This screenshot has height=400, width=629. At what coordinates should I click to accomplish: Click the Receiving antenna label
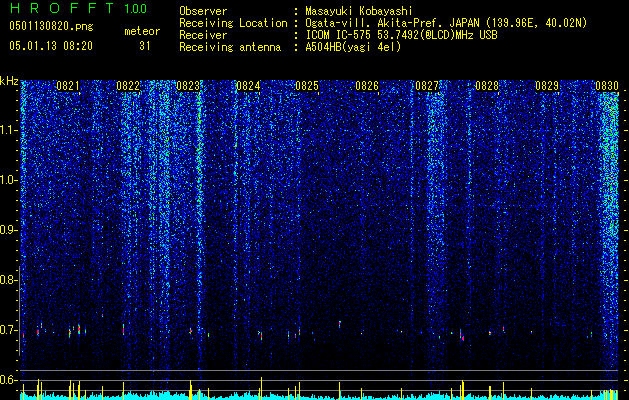click(230, 47)
